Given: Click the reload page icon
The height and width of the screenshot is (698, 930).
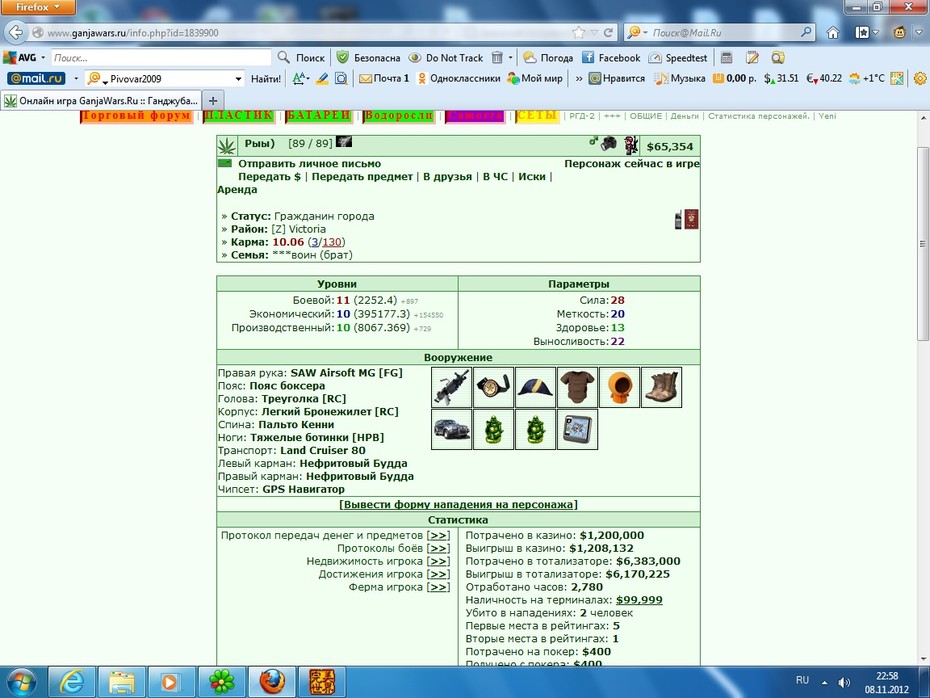Looking at the screenshot, I should (608, 33).
